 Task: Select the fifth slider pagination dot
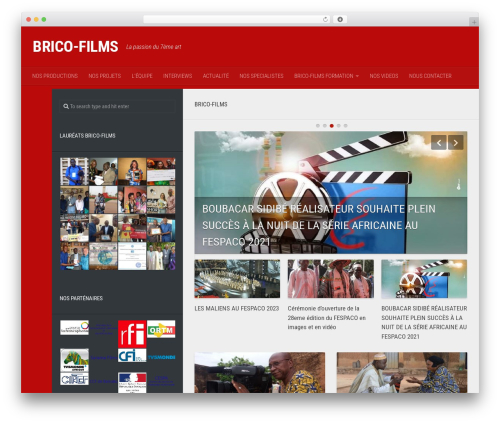[346, 126]
